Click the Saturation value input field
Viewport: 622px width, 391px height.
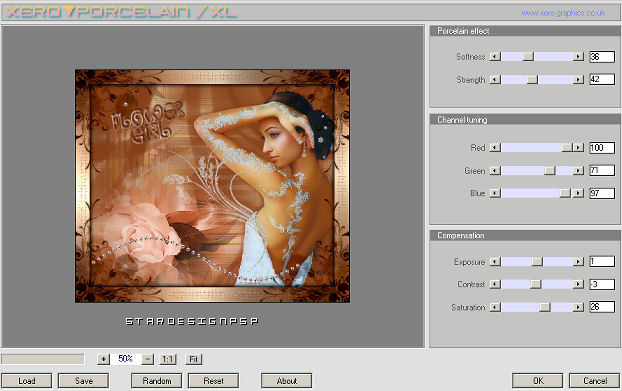click(x=602, y=307)
